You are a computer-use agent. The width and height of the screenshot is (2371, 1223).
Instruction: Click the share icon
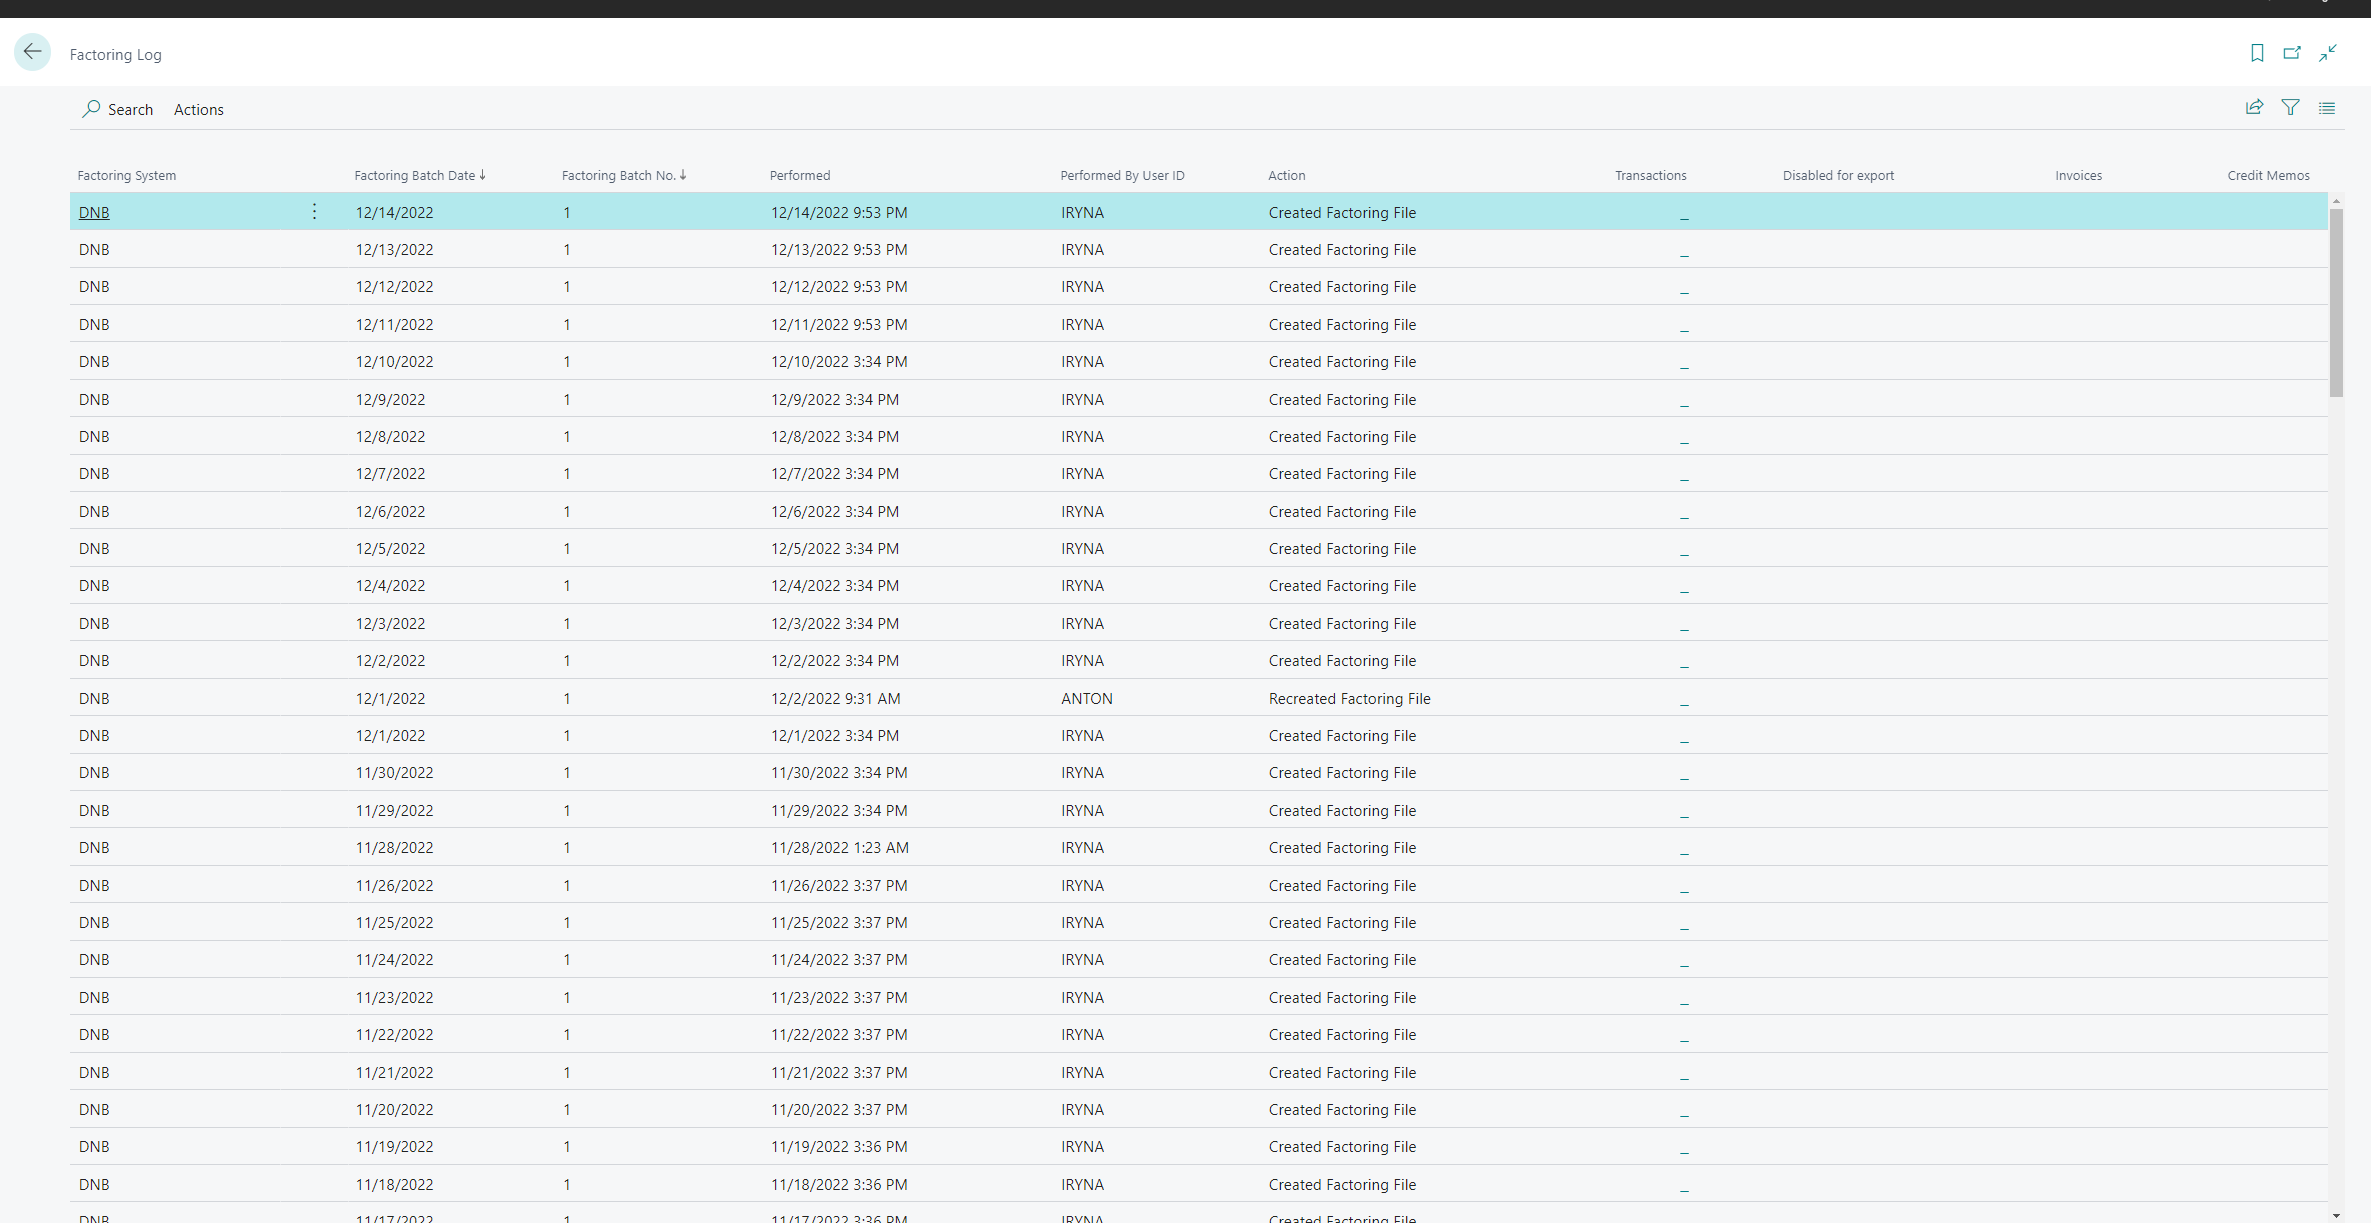pos(2254,108)
